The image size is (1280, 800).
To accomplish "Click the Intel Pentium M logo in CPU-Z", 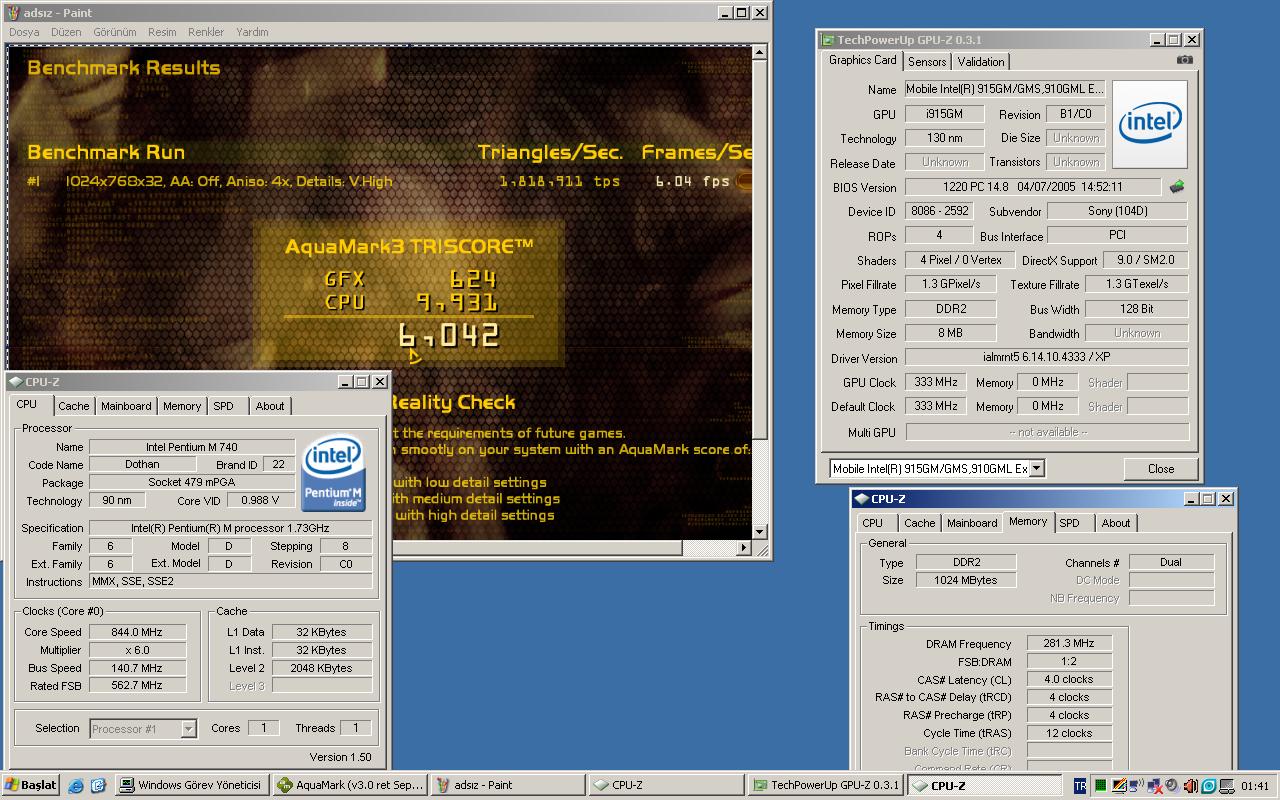I will tap(333, 472).
